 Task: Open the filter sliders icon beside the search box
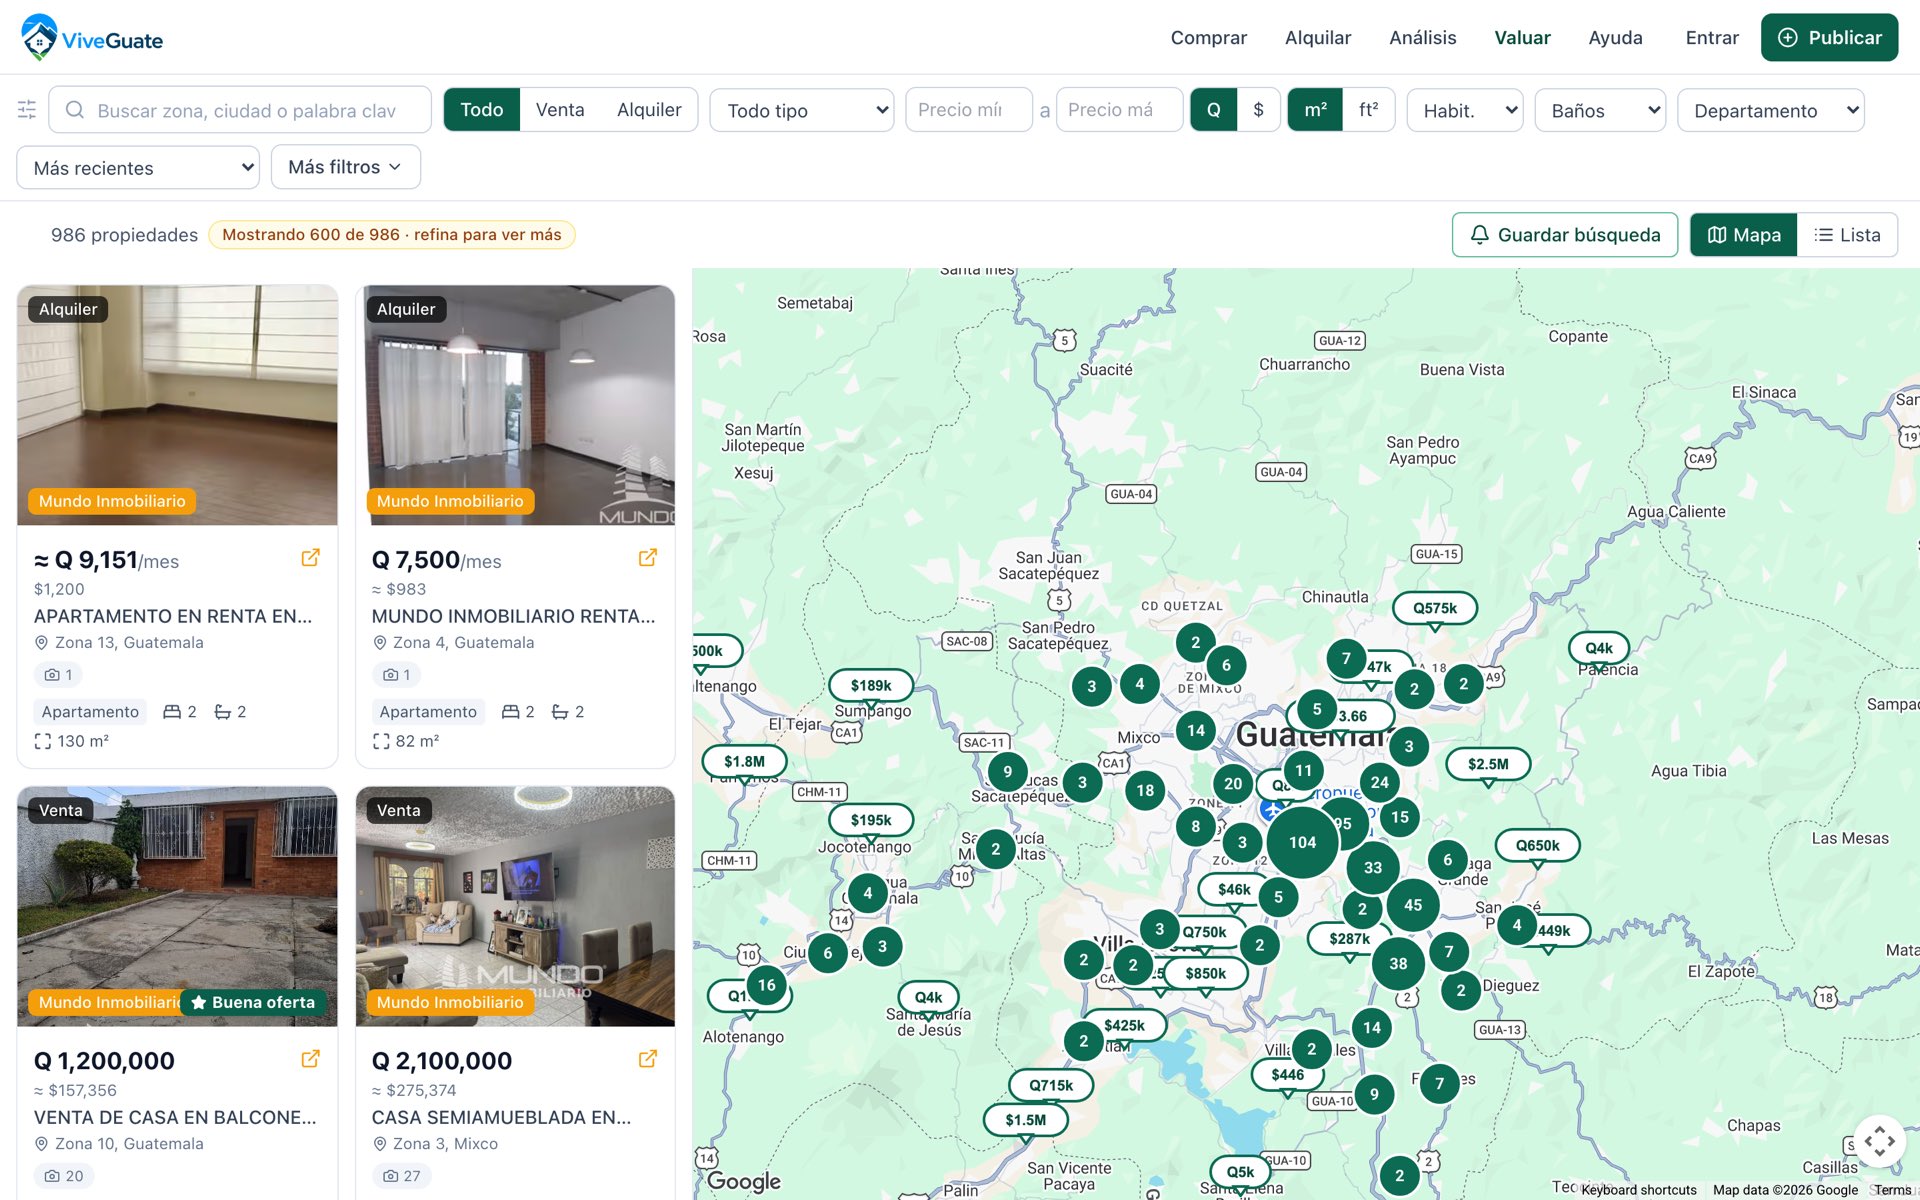(27, 110)
